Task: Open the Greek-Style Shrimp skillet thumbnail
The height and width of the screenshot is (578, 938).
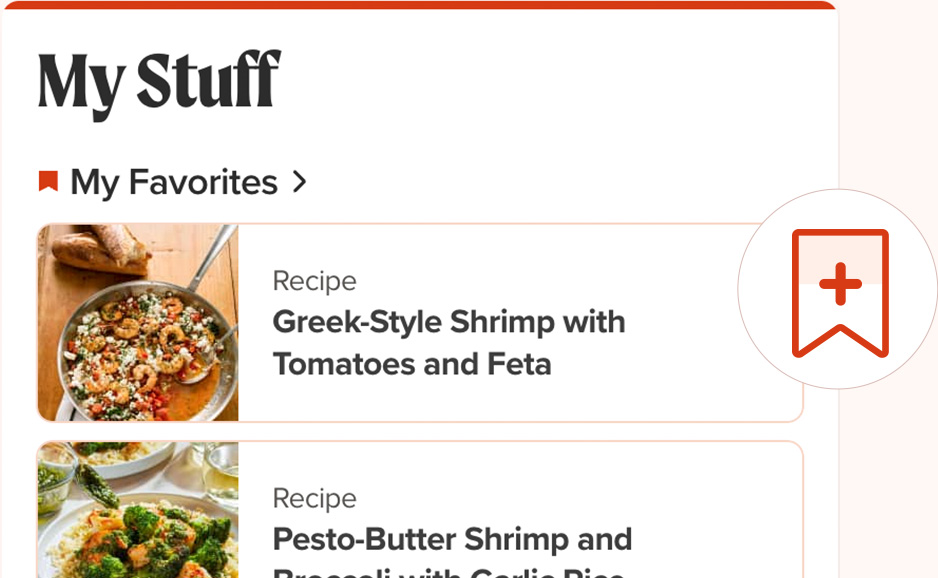Action: tap(138, 323)
